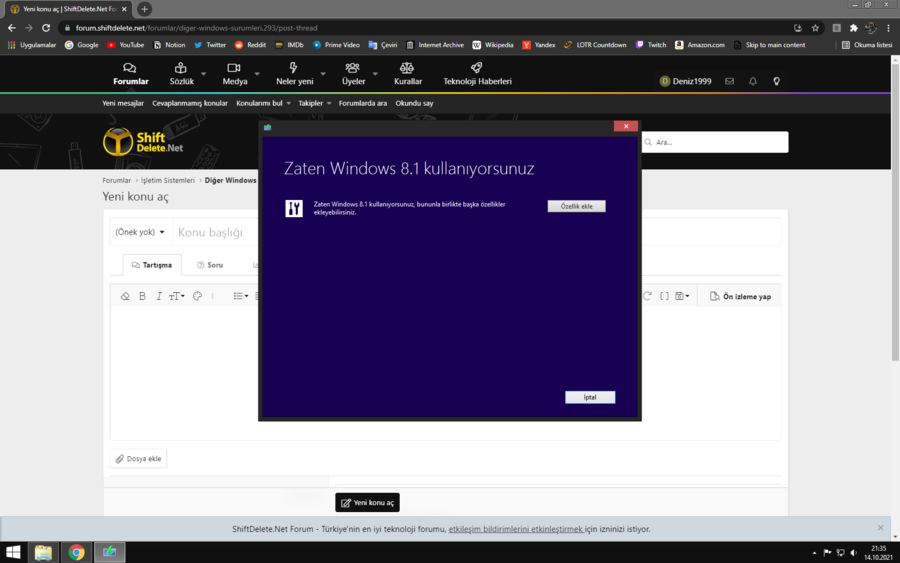Image resolution: width=900 pixels, height=563 pixels.
Task: Open the inbox envelope icon
Action: 730,81
